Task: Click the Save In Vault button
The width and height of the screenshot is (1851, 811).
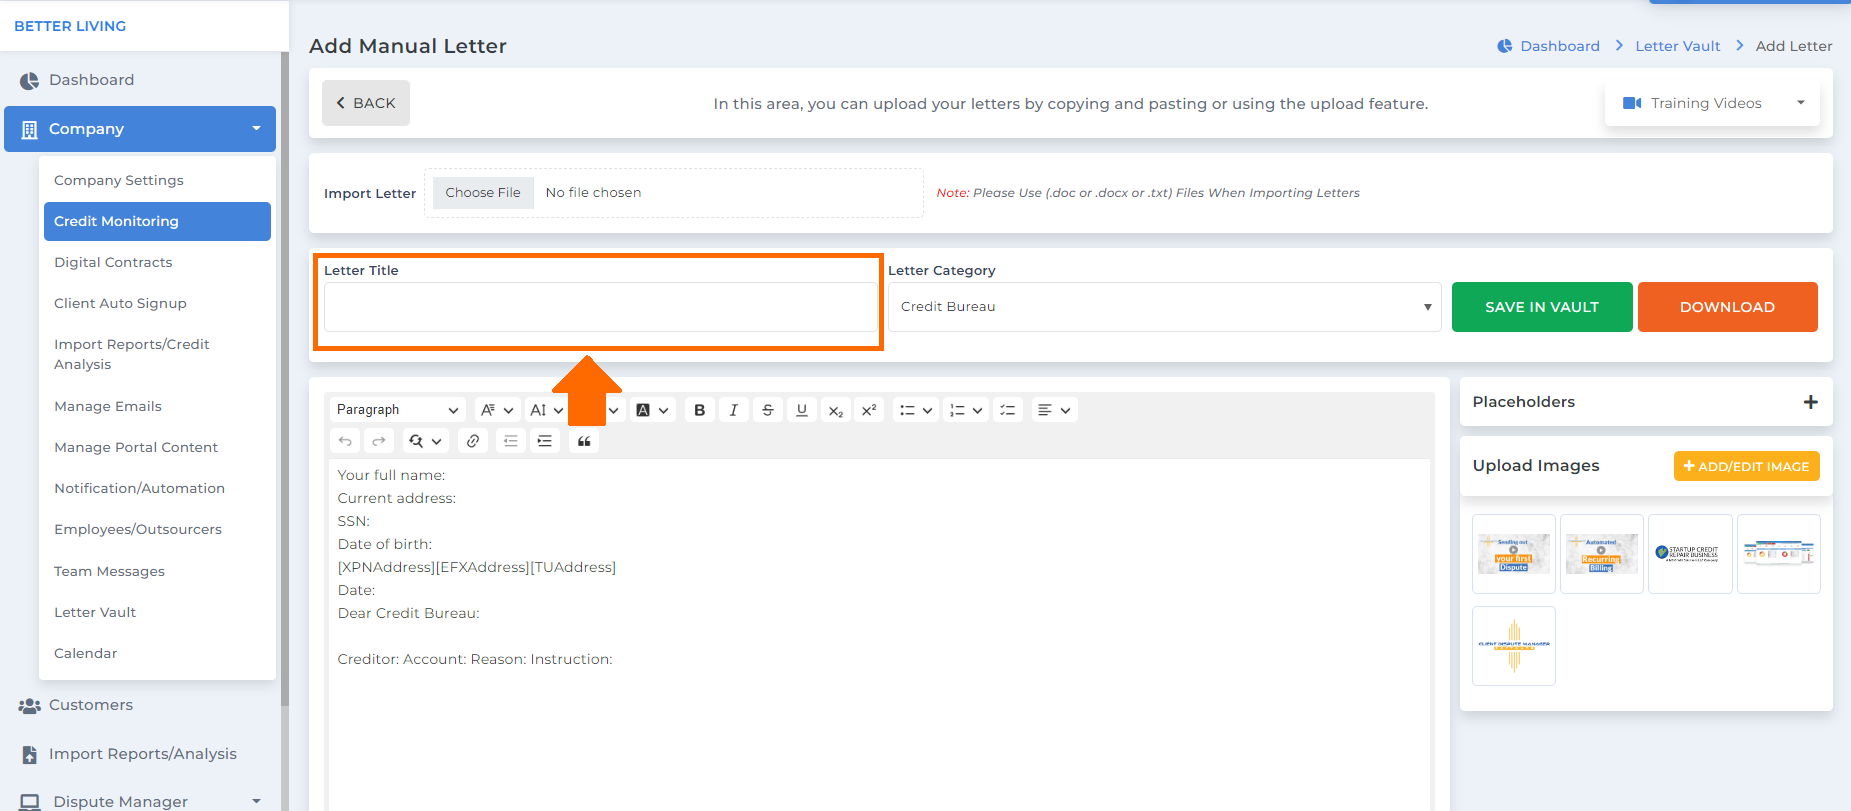Action: point(1541,307)
